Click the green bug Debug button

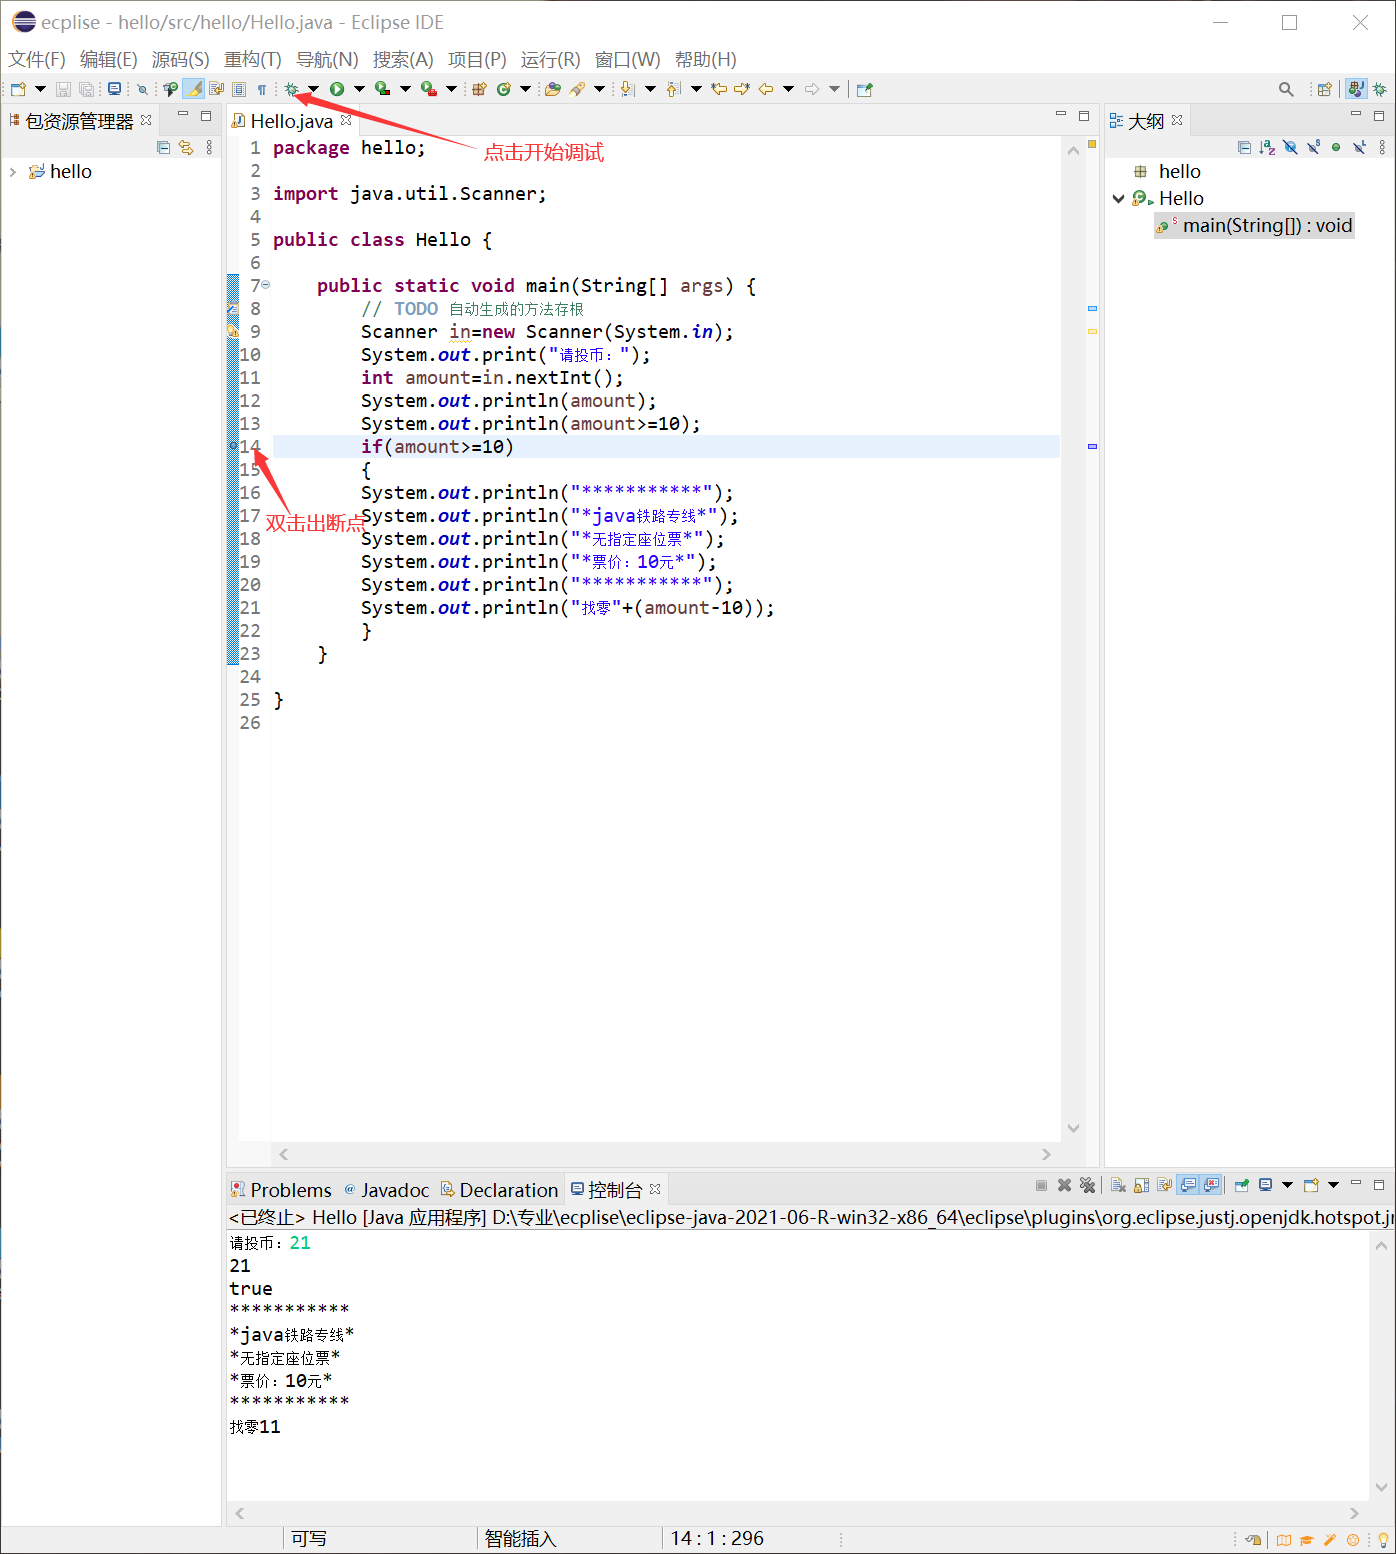(292, 89)
